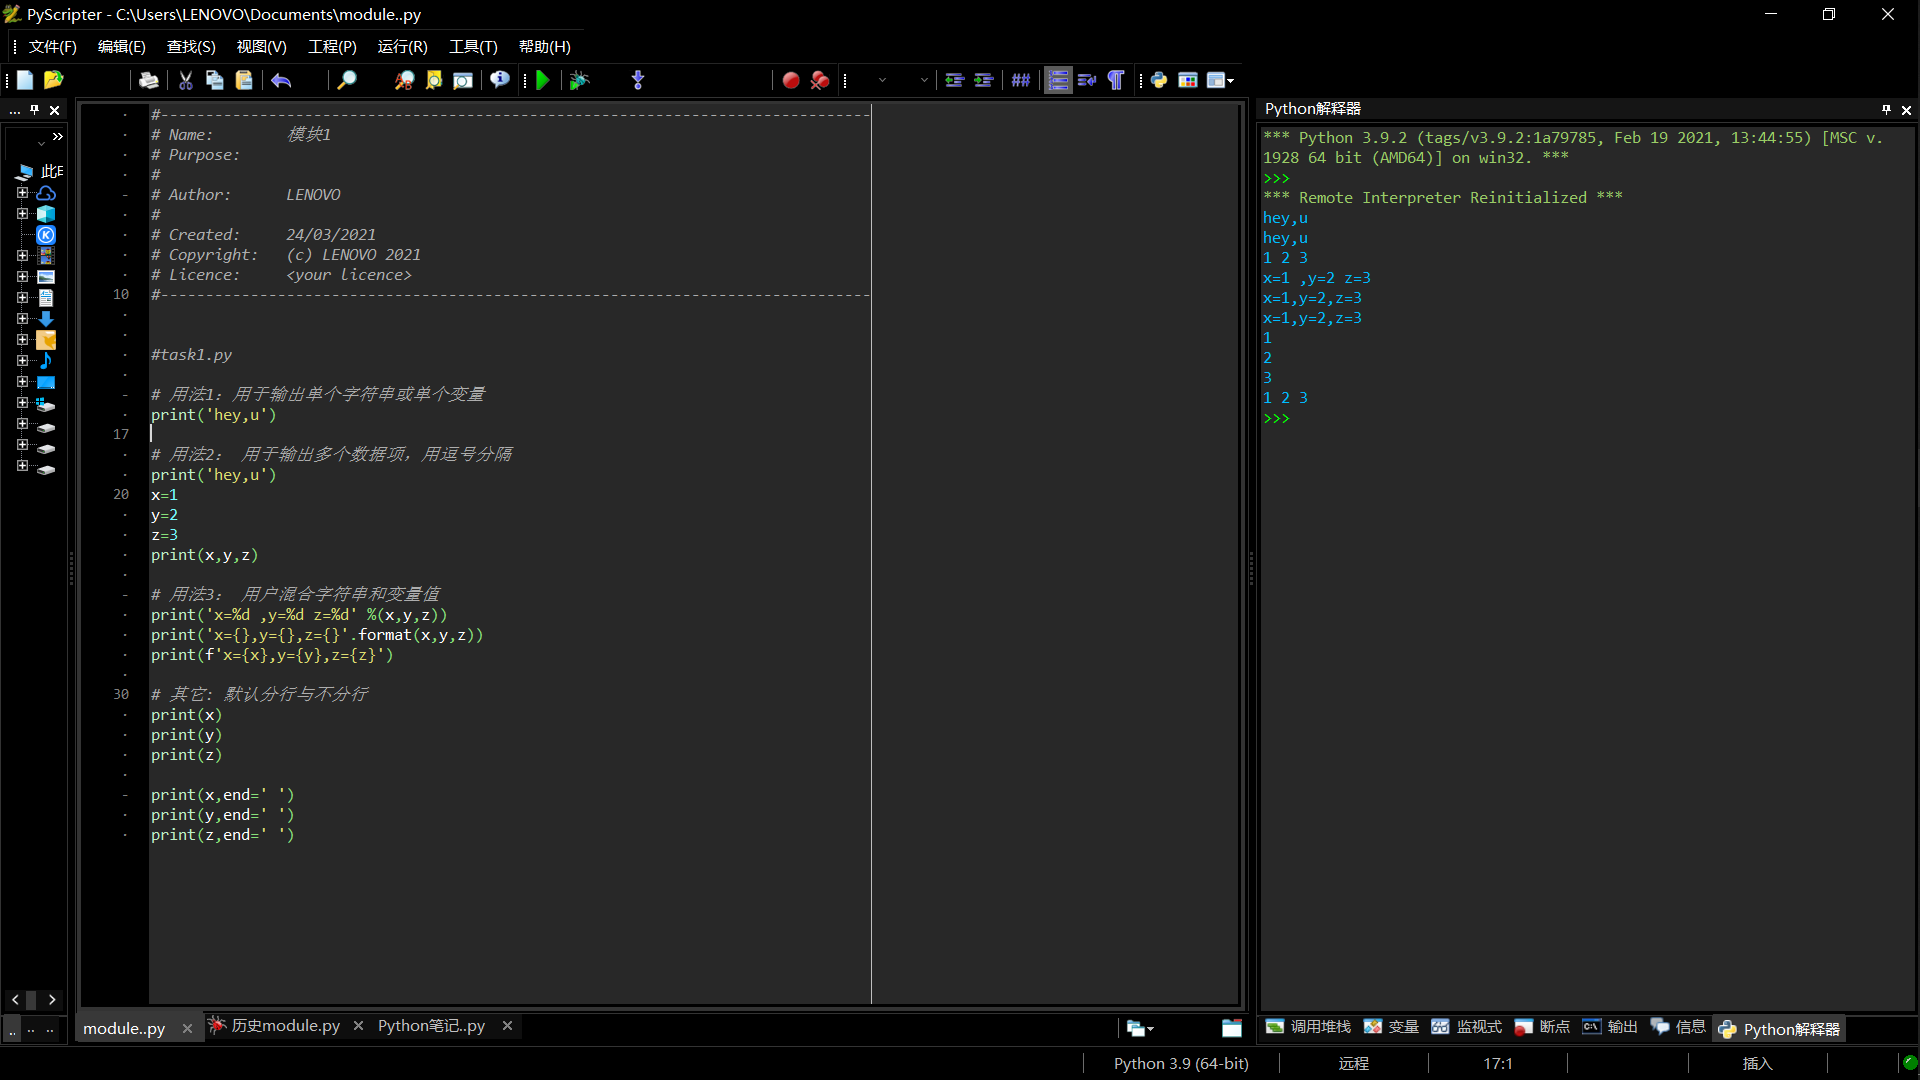
Task: Click the Undo arrow icon
Action: point(281,81)
